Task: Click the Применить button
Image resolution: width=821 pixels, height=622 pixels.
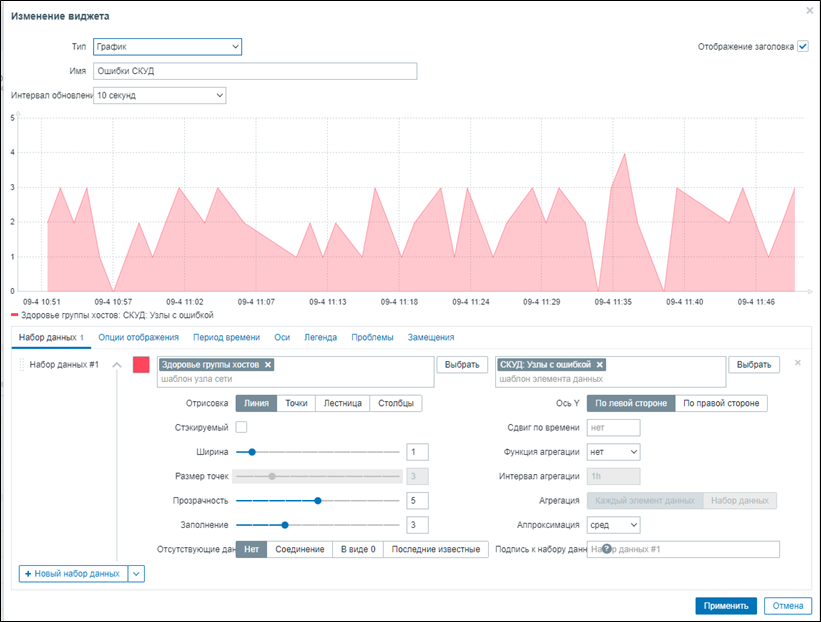Action: pos(725,605)
